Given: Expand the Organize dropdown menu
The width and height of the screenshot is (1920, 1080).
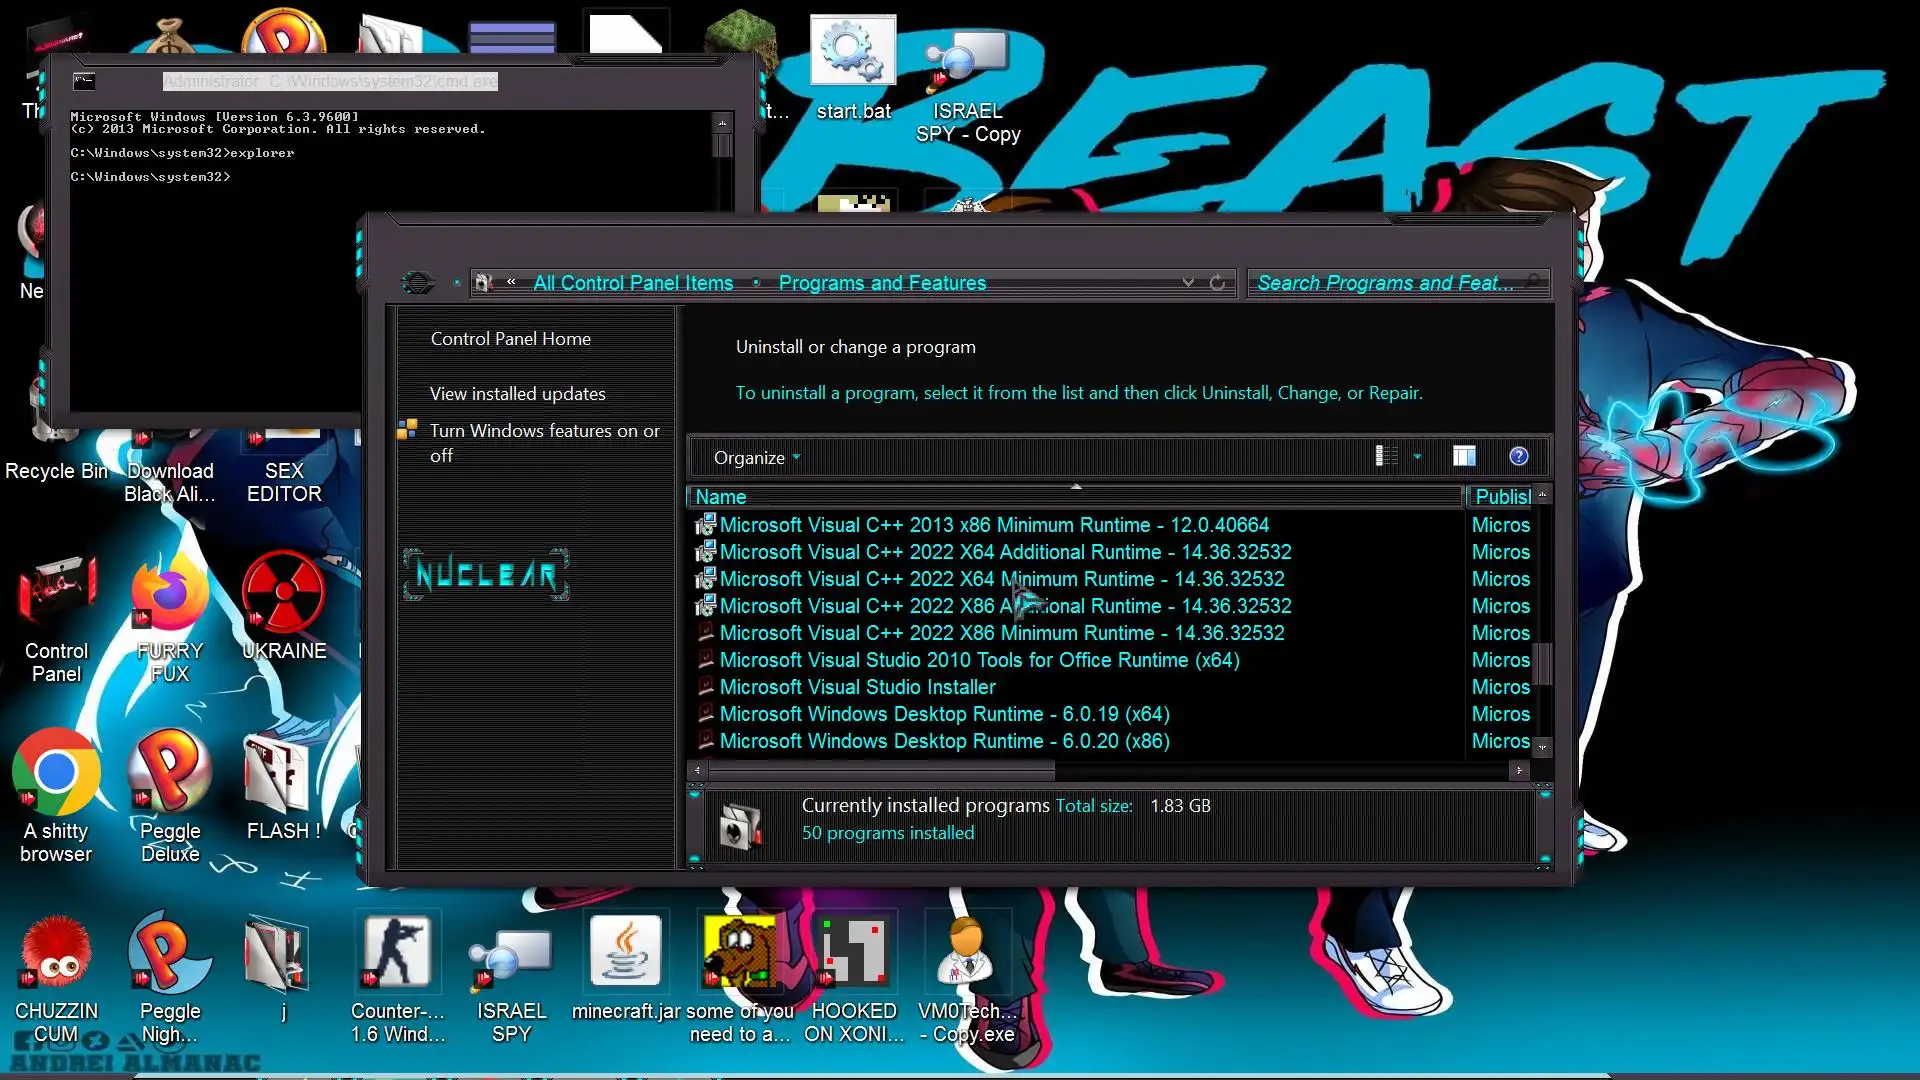Looking at the screenshot, I should (x=757, y=458).
